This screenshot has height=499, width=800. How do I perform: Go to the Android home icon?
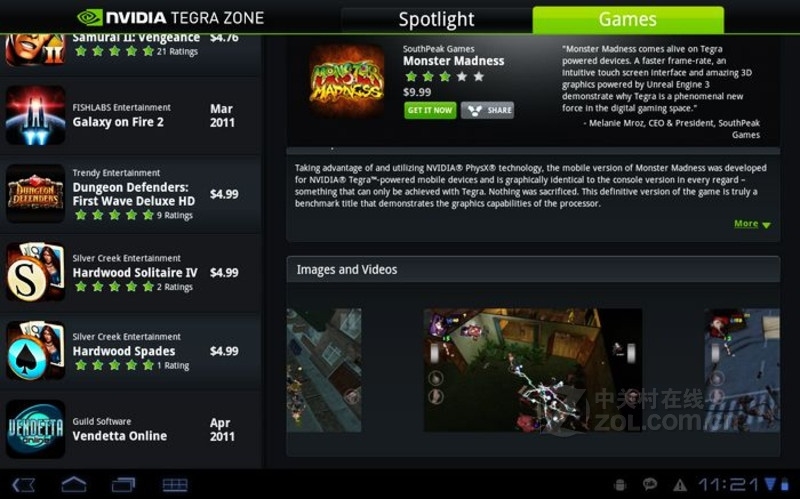(74, 484)
